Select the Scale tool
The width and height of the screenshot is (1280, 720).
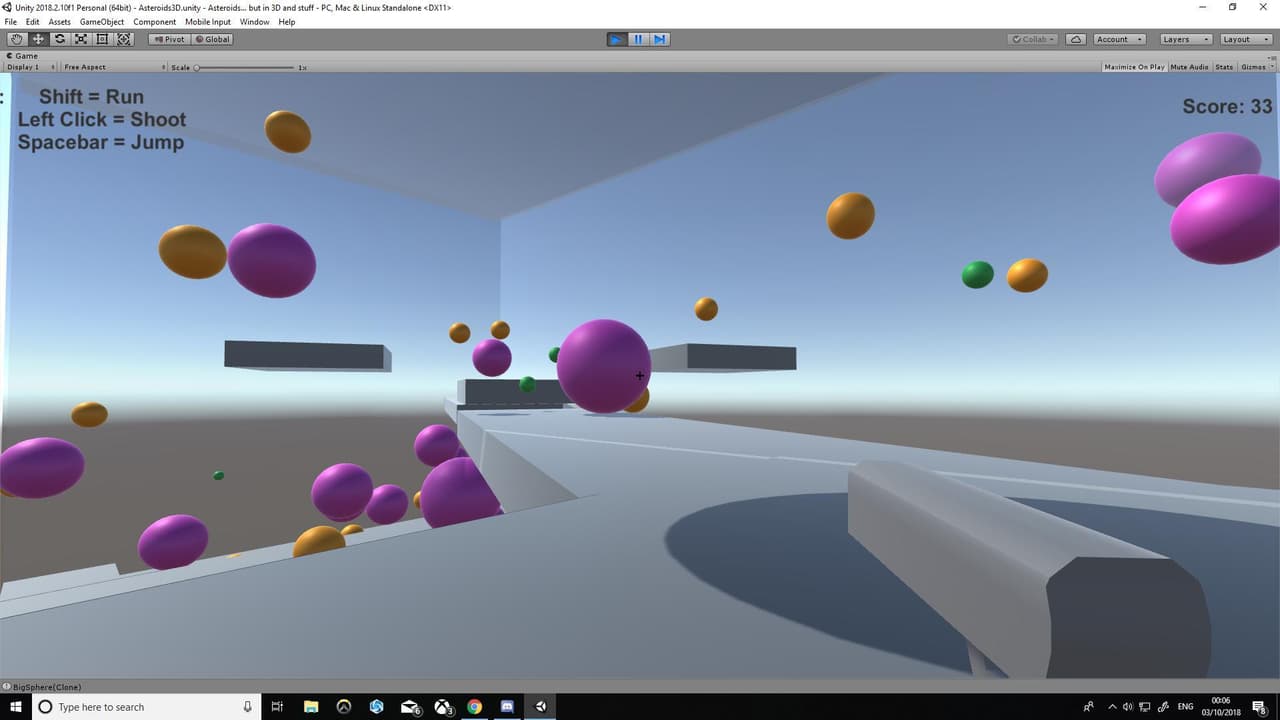click(x=81, y=39)
